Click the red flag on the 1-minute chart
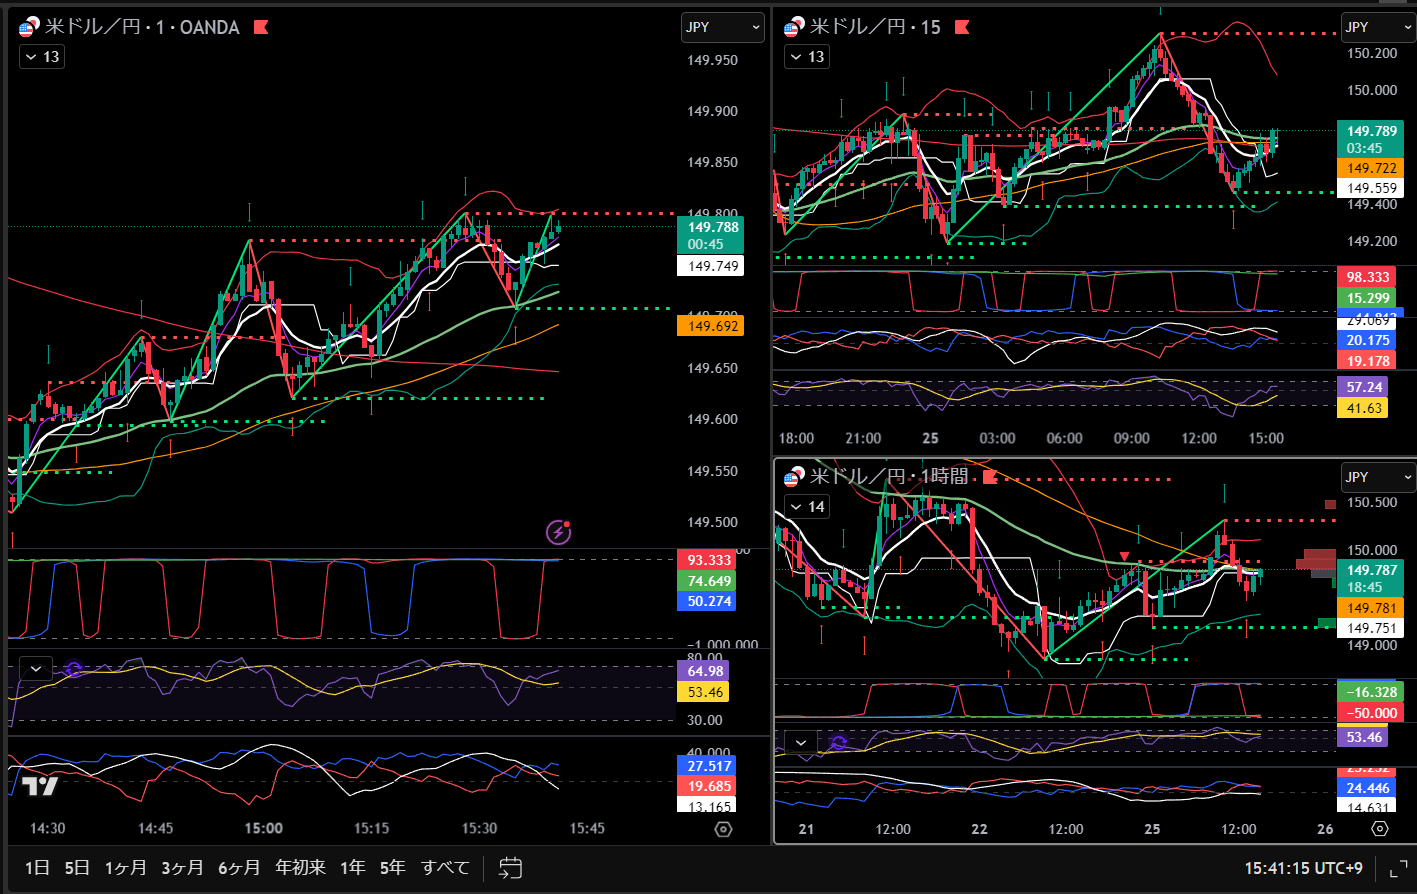The height and width of the screenshot is (894, 1417). pos(261,27)
